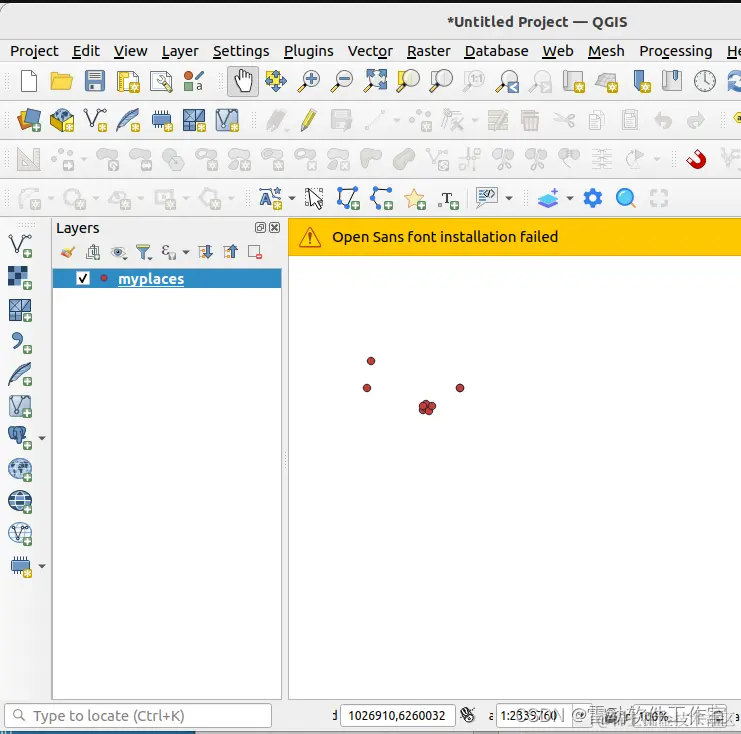Image resolution: width=741 pixels, height=734 pixels.
Task: Select the Zoom Out magnifier tool
Action: coord(342,81)
